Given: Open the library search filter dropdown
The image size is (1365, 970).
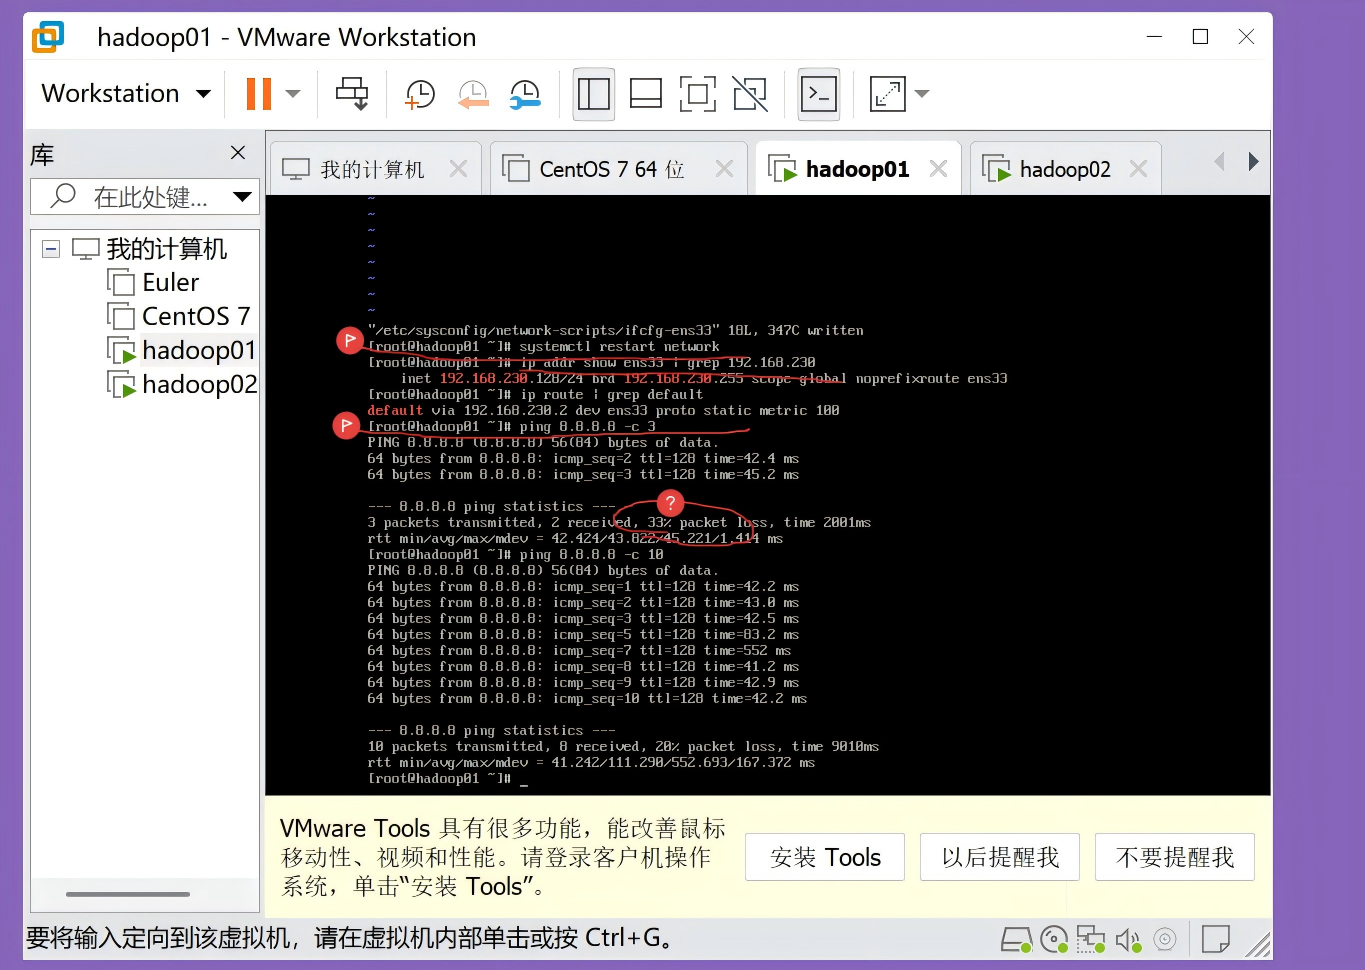Looking at the screenshot, I should (242, 196).
